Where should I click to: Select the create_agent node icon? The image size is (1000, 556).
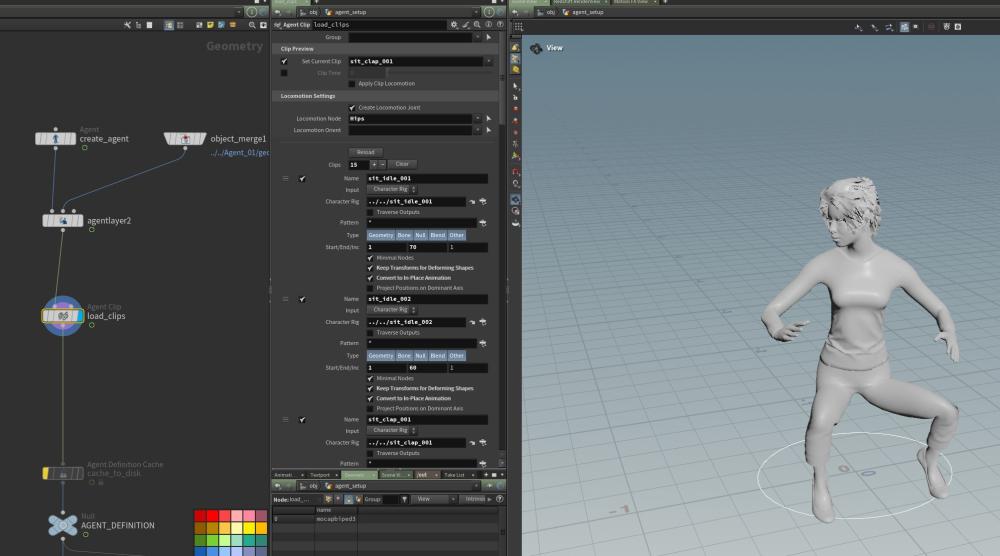(x=57, y=138)
